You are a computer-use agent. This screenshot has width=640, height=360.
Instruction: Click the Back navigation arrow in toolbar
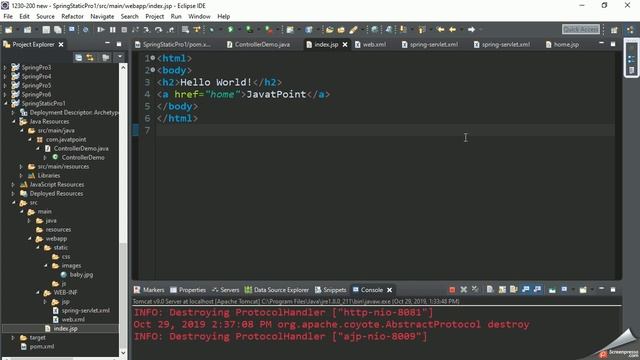point(452,29)
